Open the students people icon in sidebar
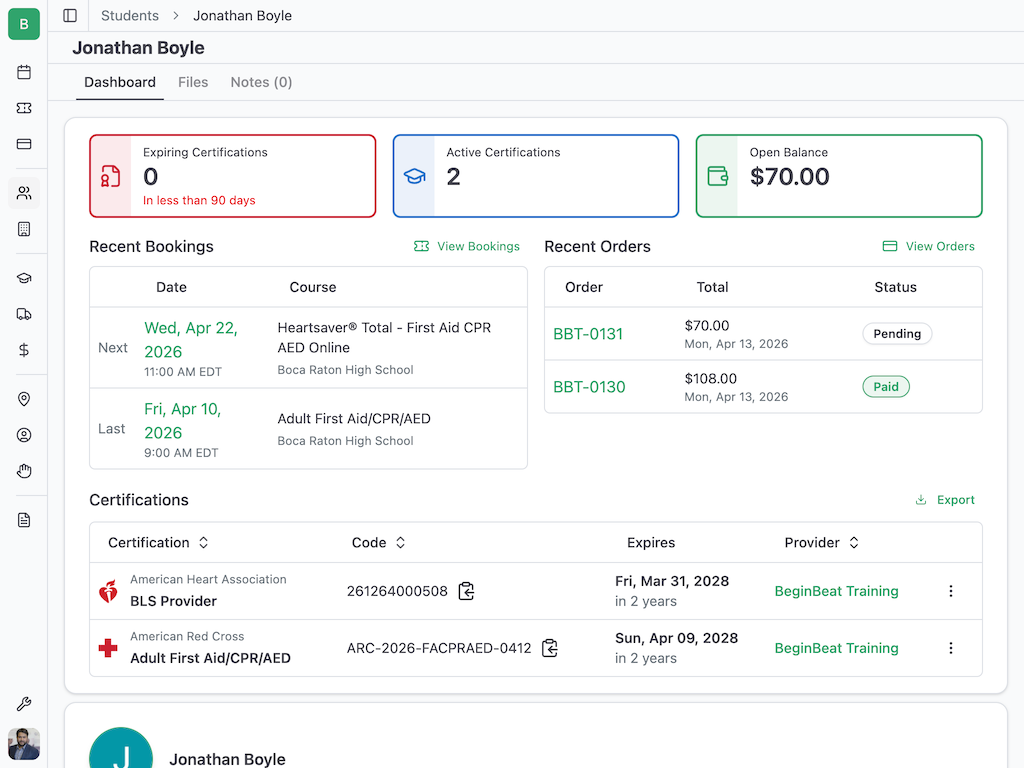1024x768 pixels. click(24, 193)
